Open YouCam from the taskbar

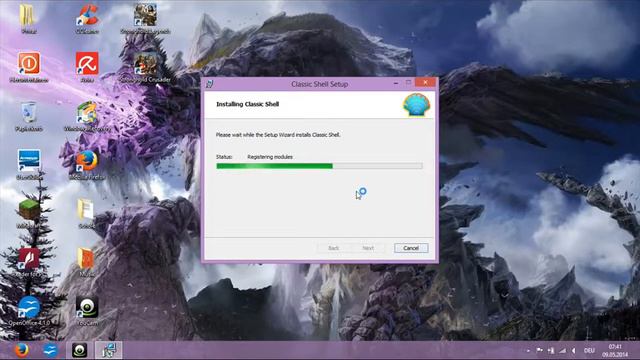[x=80, y=350]
